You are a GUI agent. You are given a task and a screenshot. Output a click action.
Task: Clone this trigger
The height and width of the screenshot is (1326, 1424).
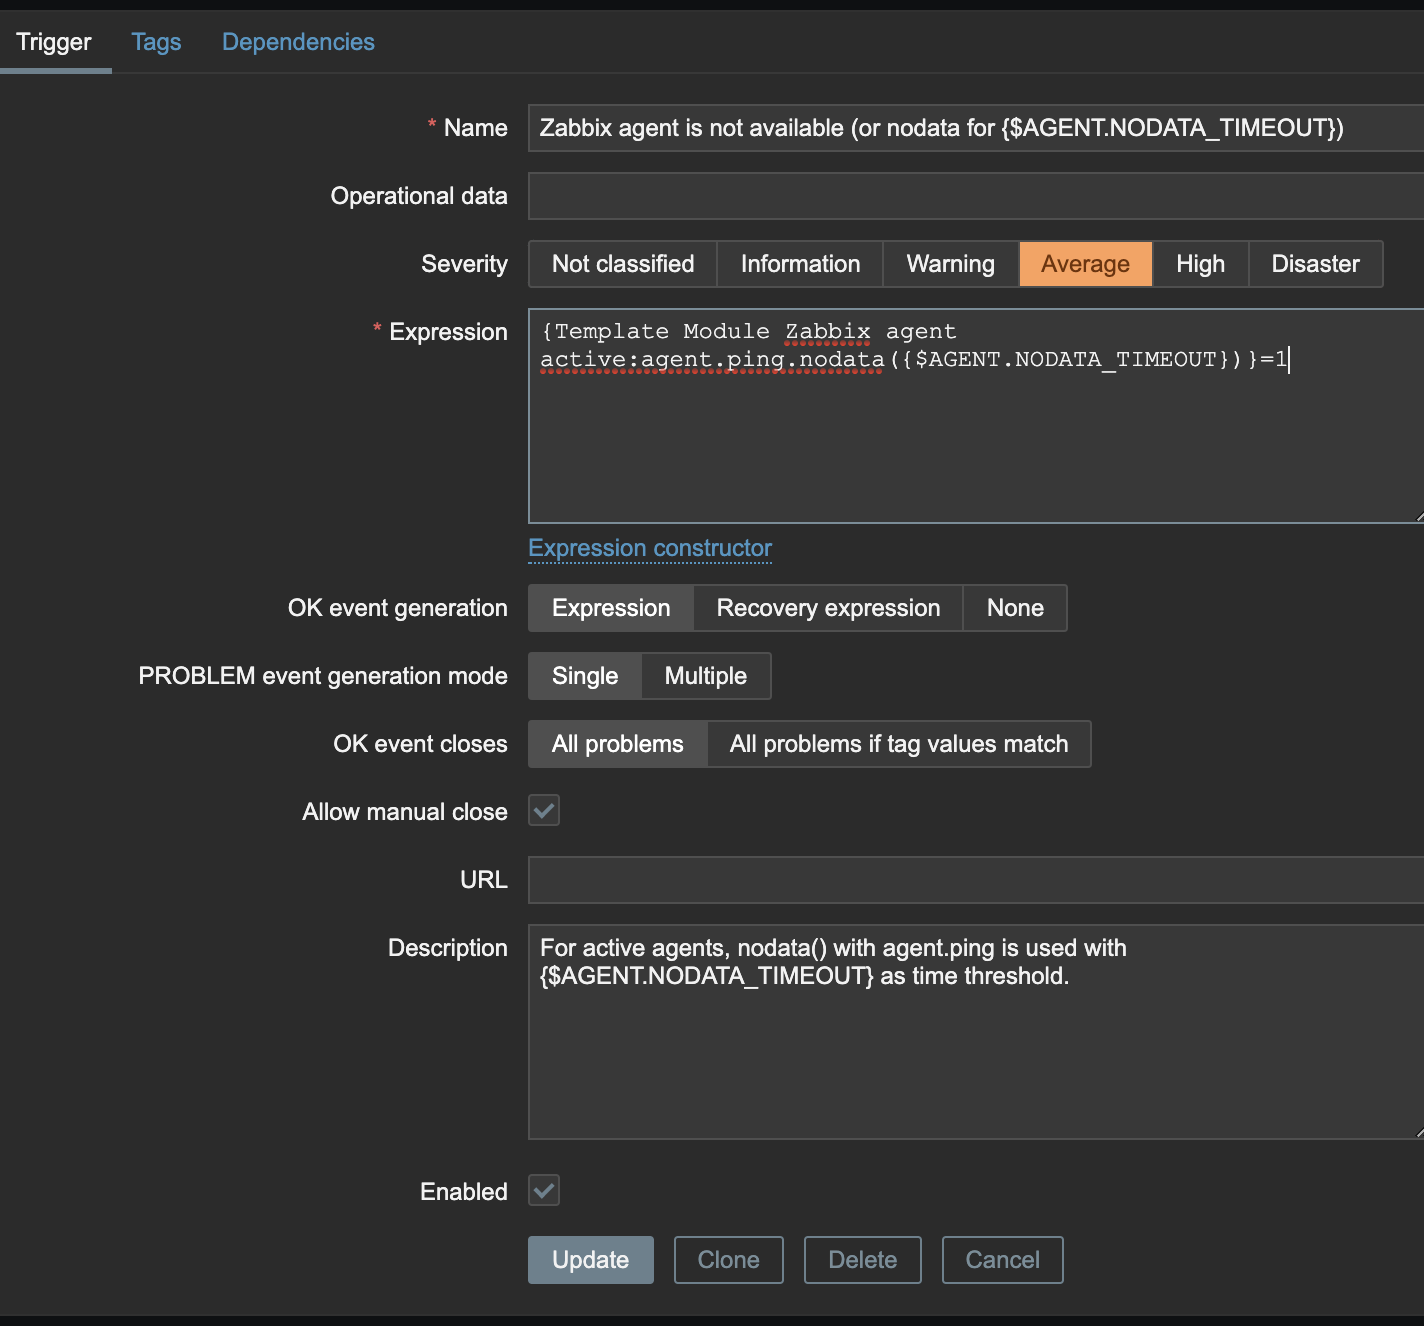click(728, 1260)
